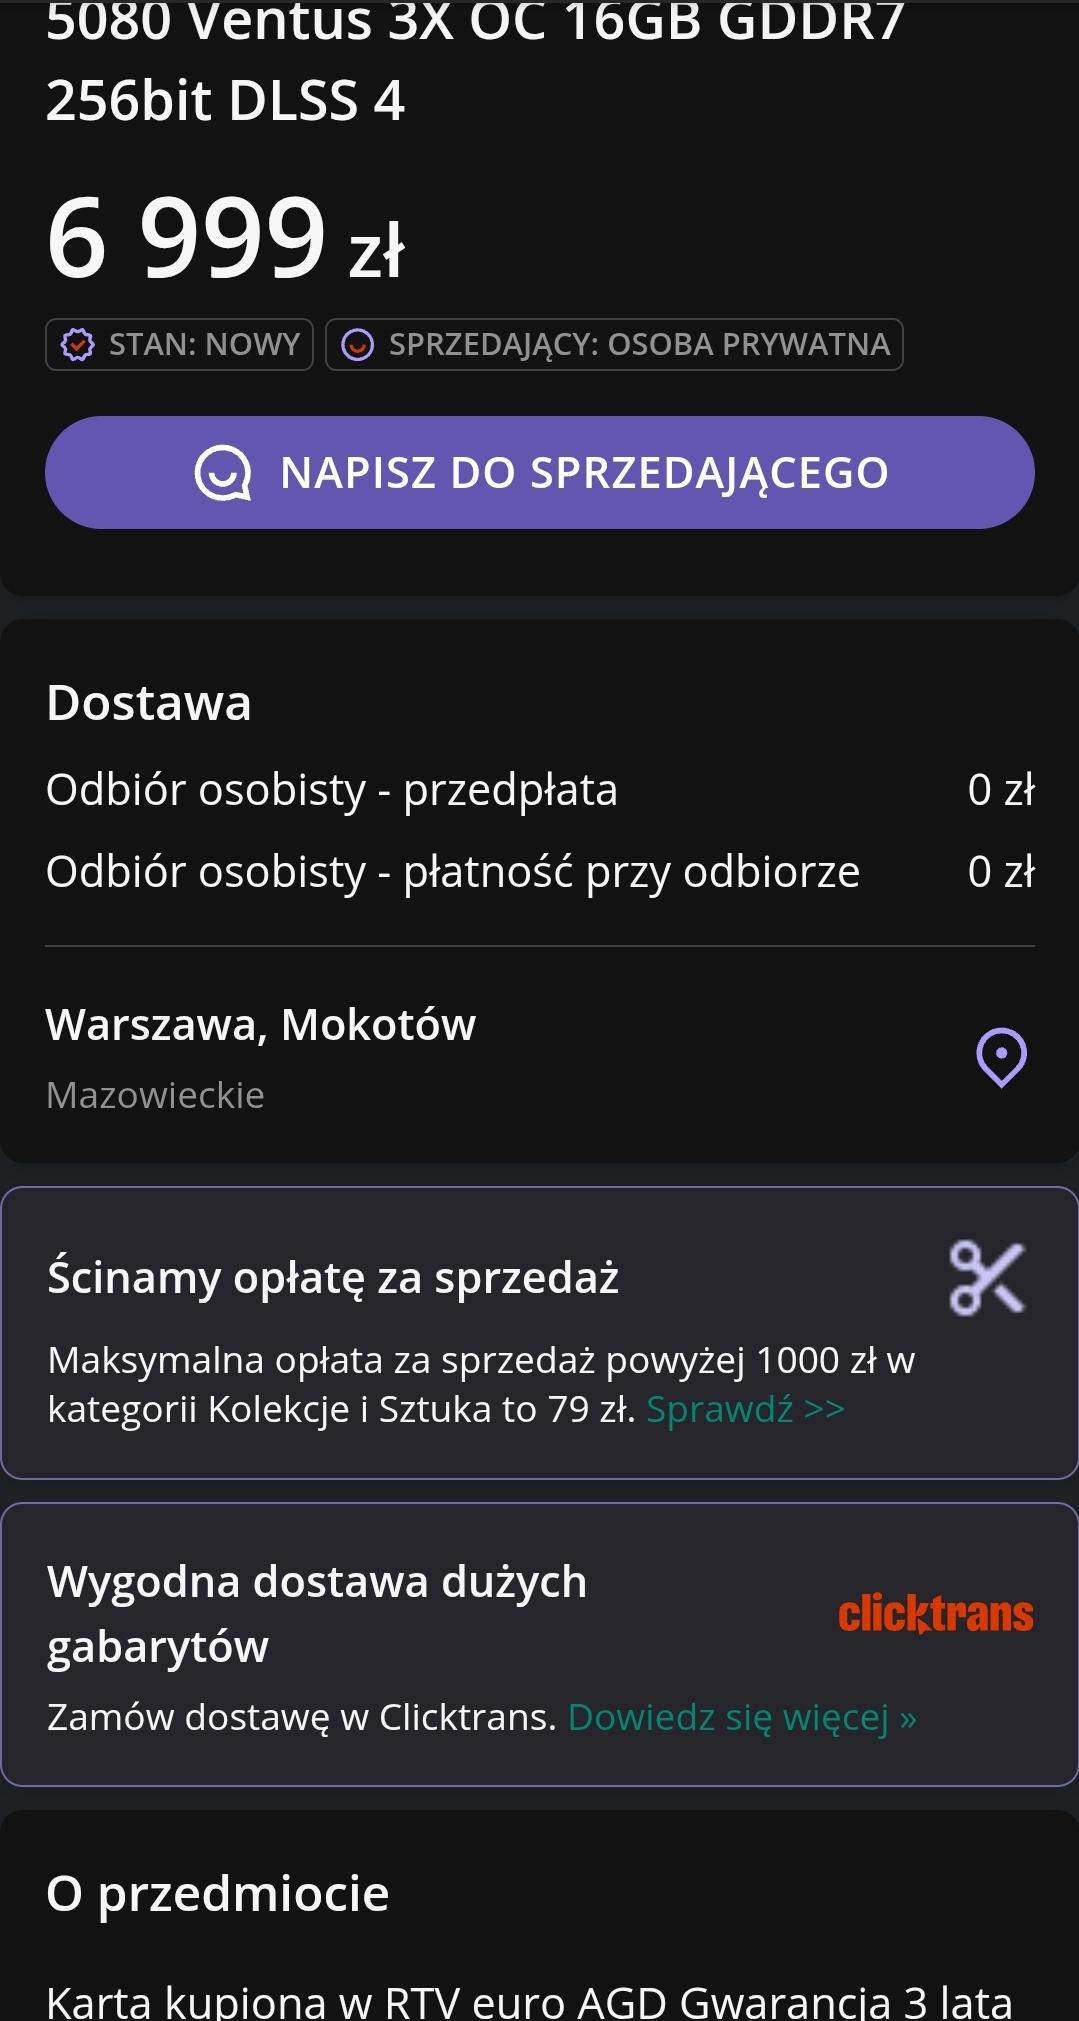Tap the smiley icon beside SPRZEDAJĄCY
Viewport: 1079px width, 2021px height.
[x=357, y=345]
